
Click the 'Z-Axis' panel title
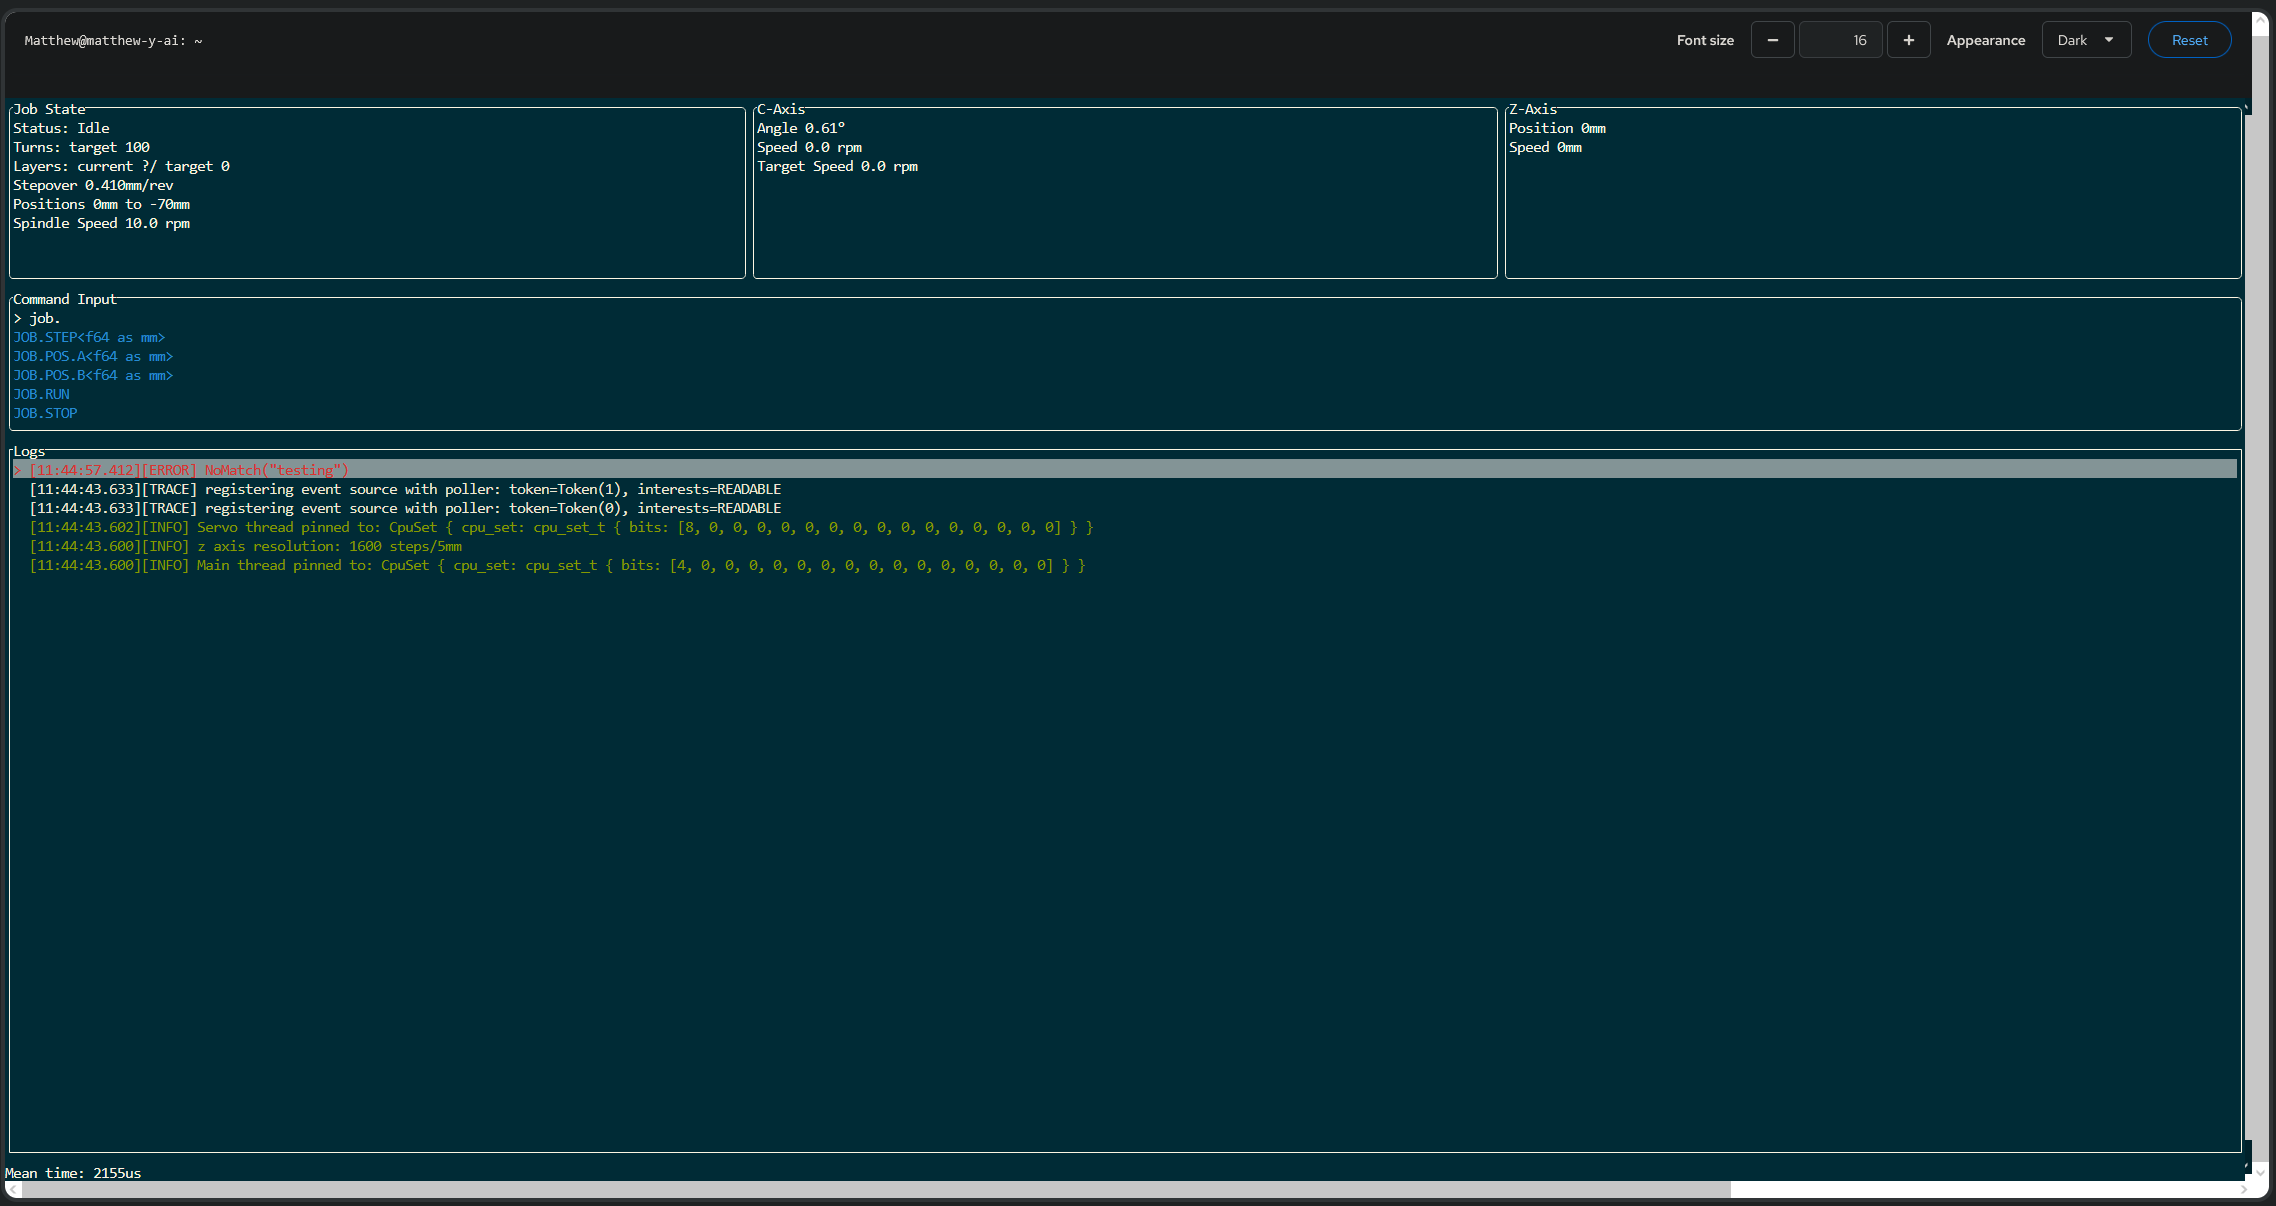1533,109
